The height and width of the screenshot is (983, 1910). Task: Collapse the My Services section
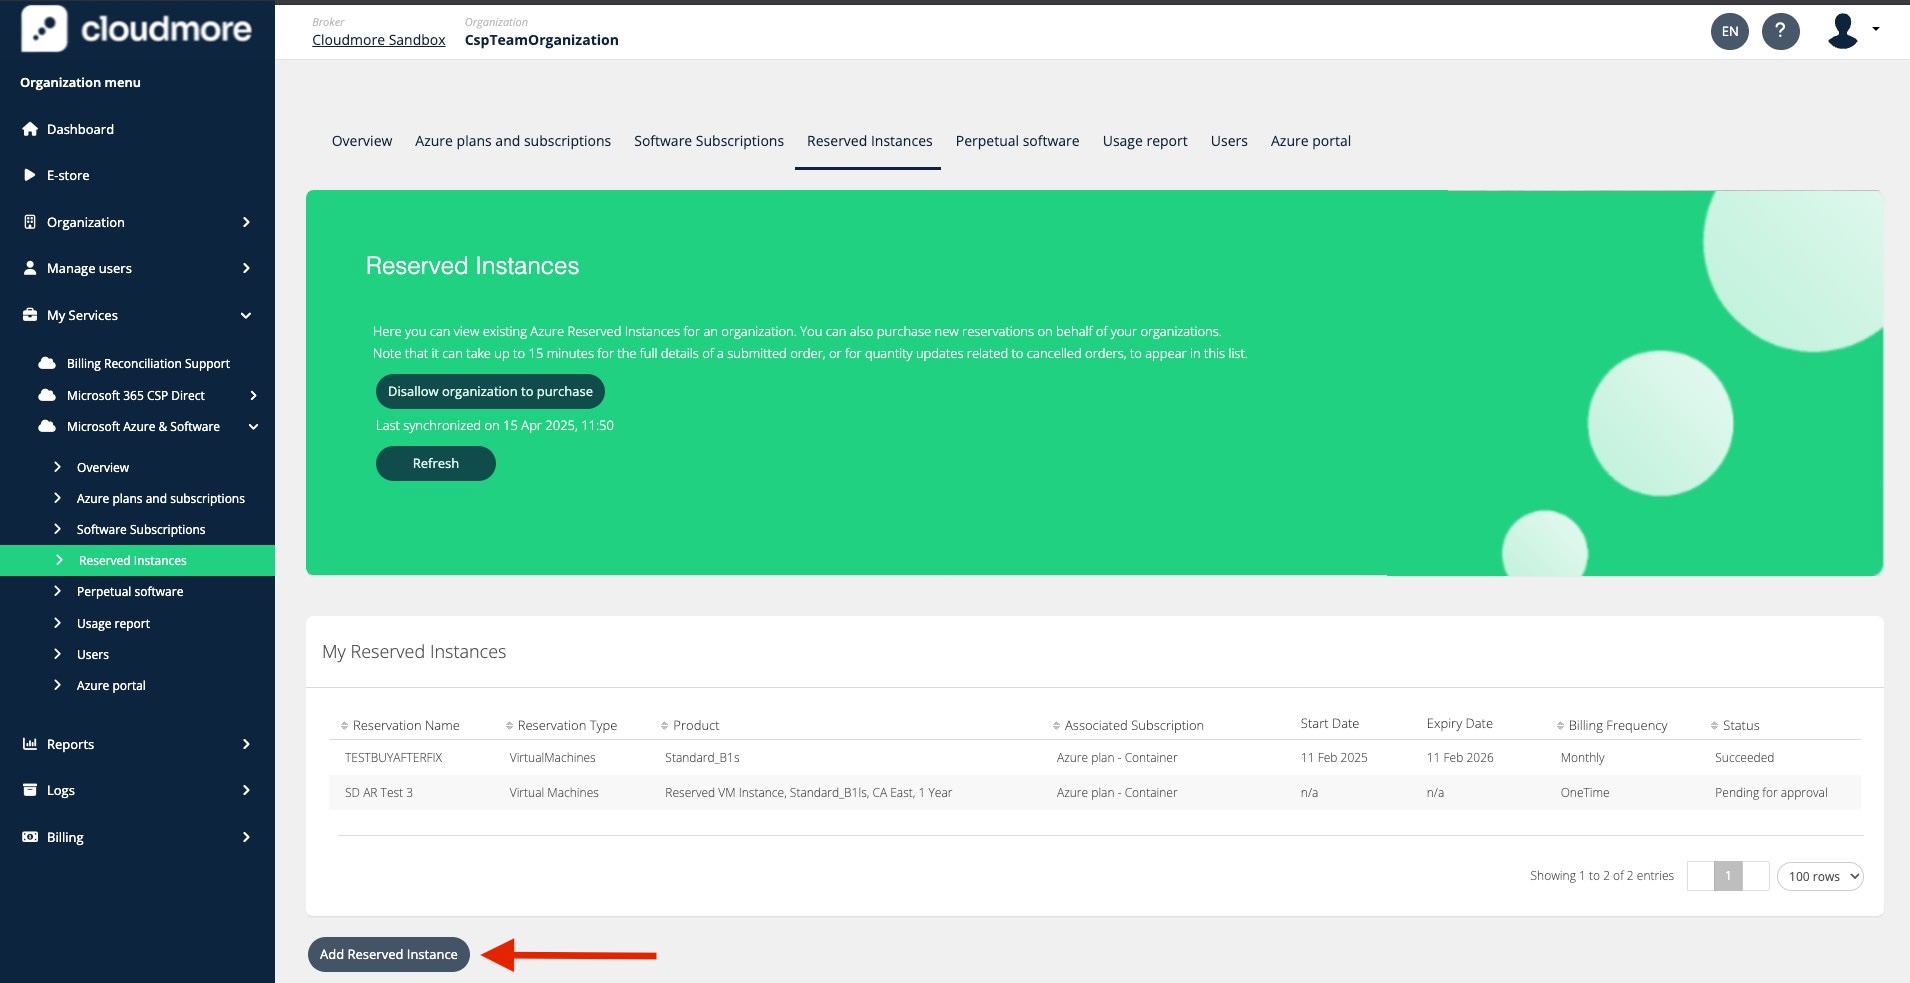click(246, 315)
